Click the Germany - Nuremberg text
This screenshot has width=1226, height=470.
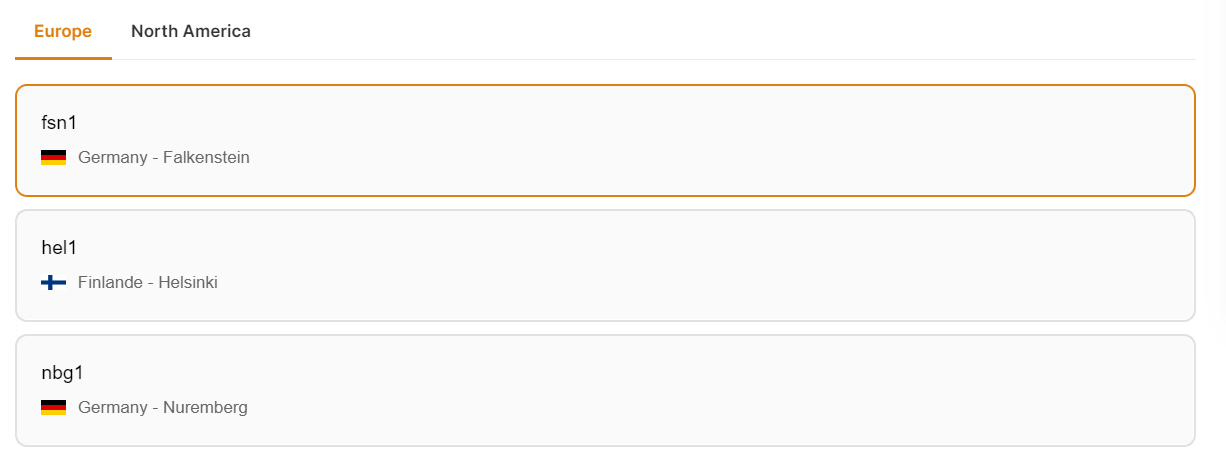pos(163,408)
